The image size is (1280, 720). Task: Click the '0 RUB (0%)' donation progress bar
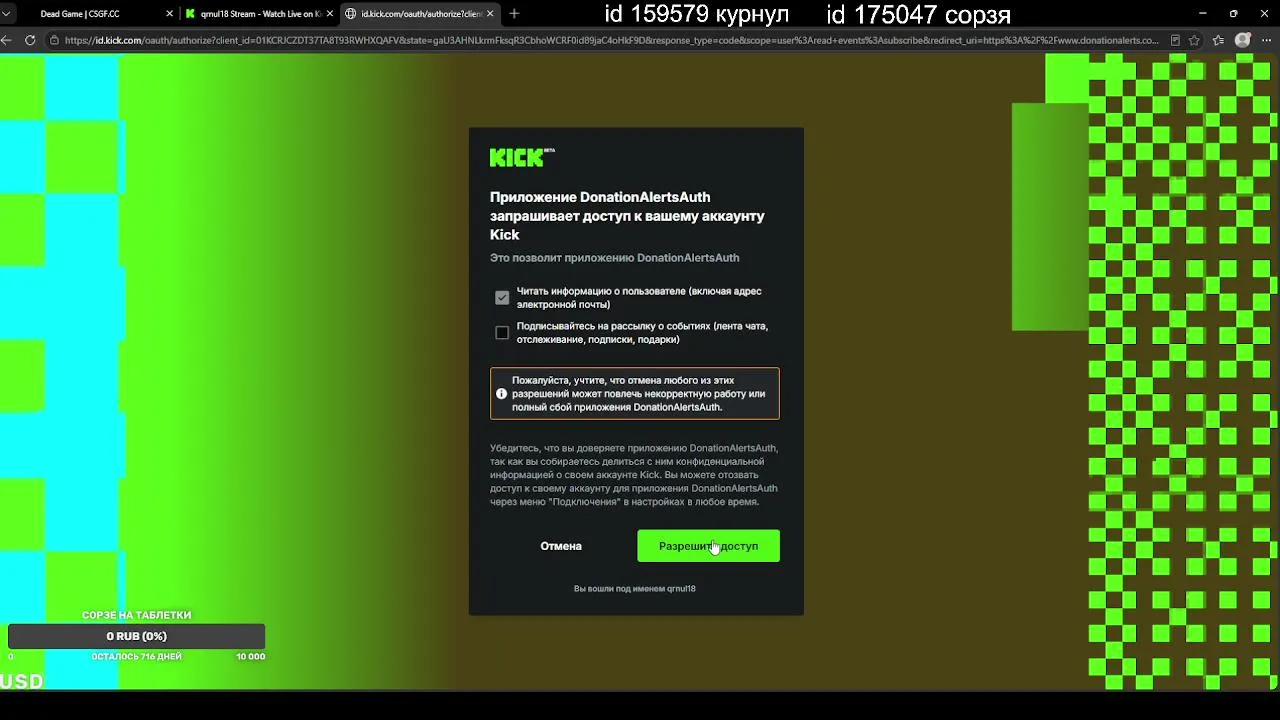coord(137,636)
